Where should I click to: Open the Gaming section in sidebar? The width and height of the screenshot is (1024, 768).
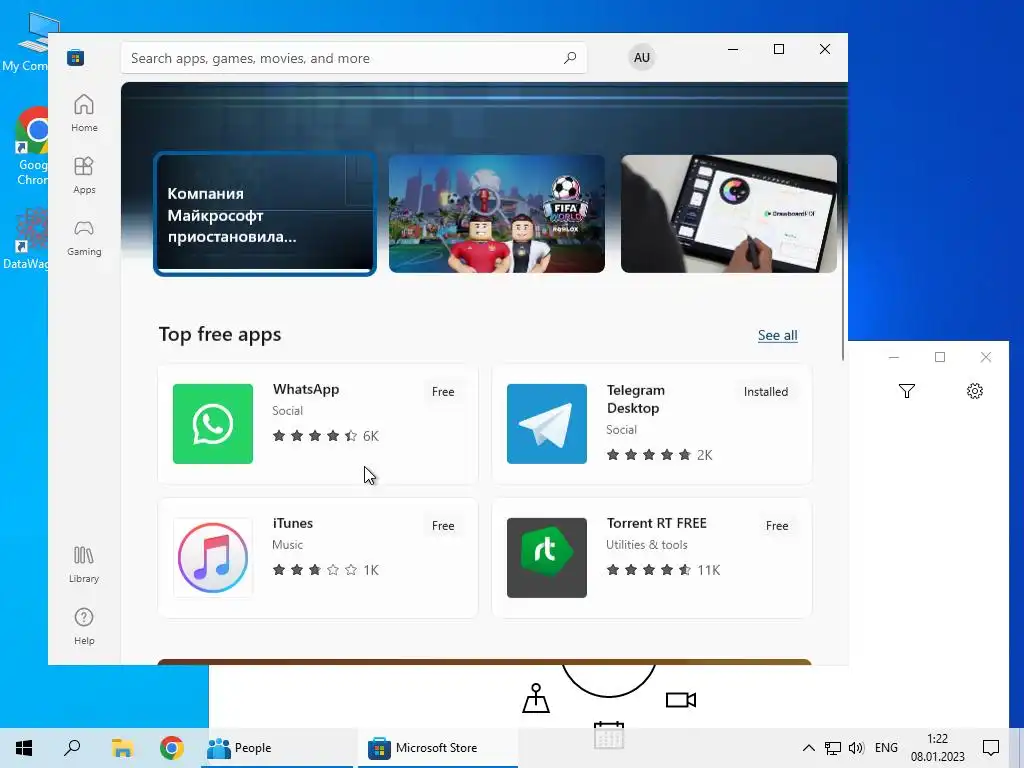(84, 237)
